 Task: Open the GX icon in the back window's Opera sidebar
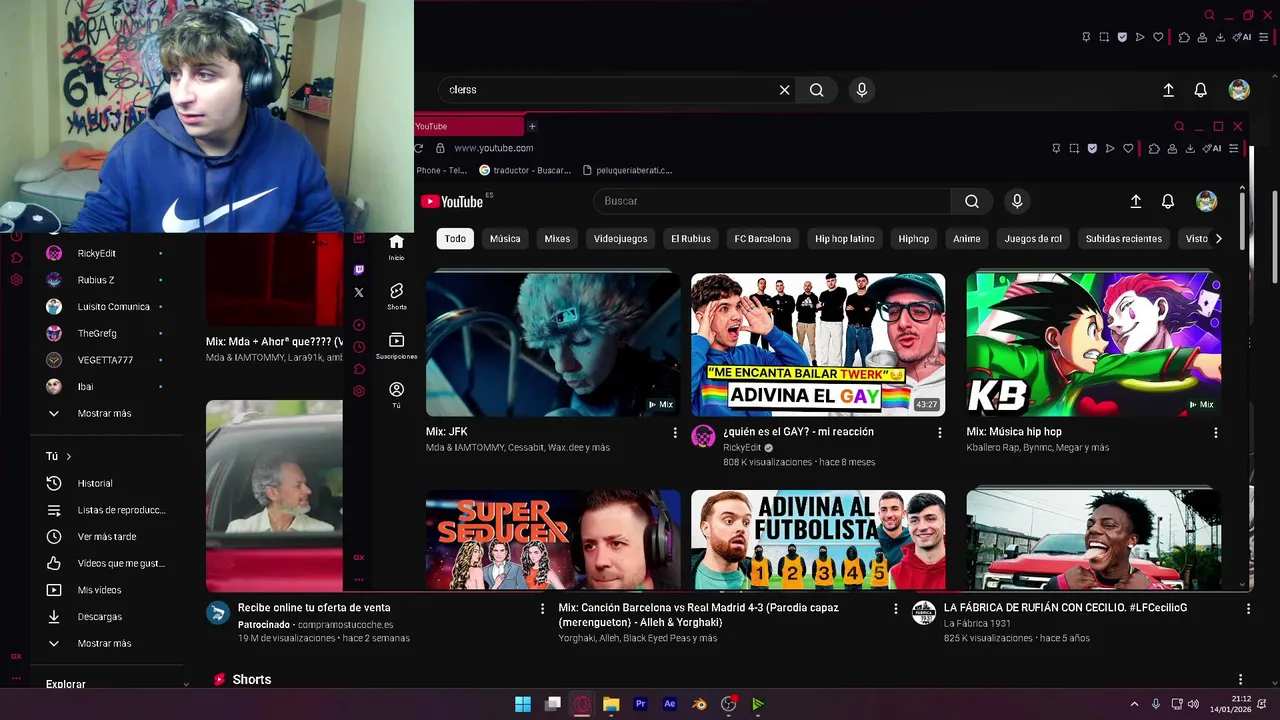[x=16, y=656]
